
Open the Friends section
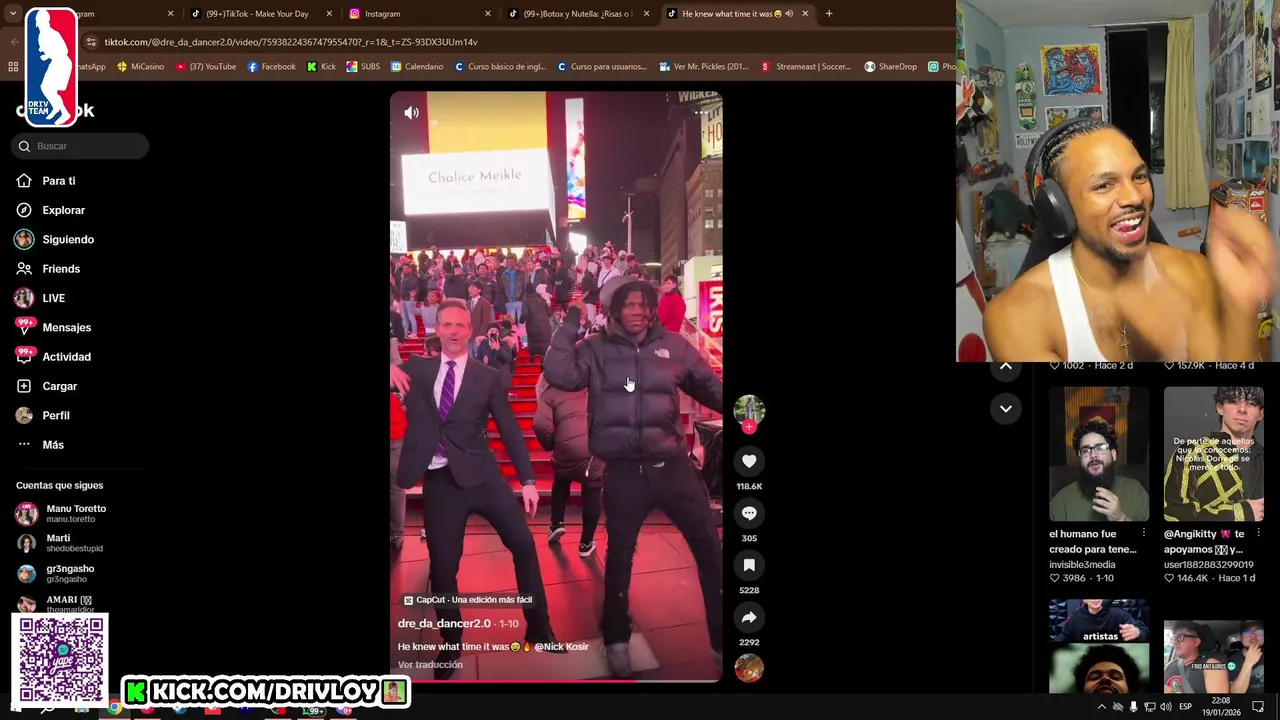click(60, 269)
